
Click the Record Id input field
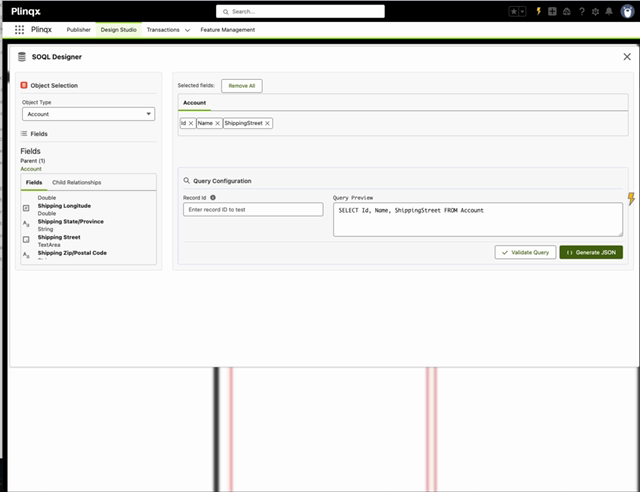pyautogui.click(x=253, y=209)
